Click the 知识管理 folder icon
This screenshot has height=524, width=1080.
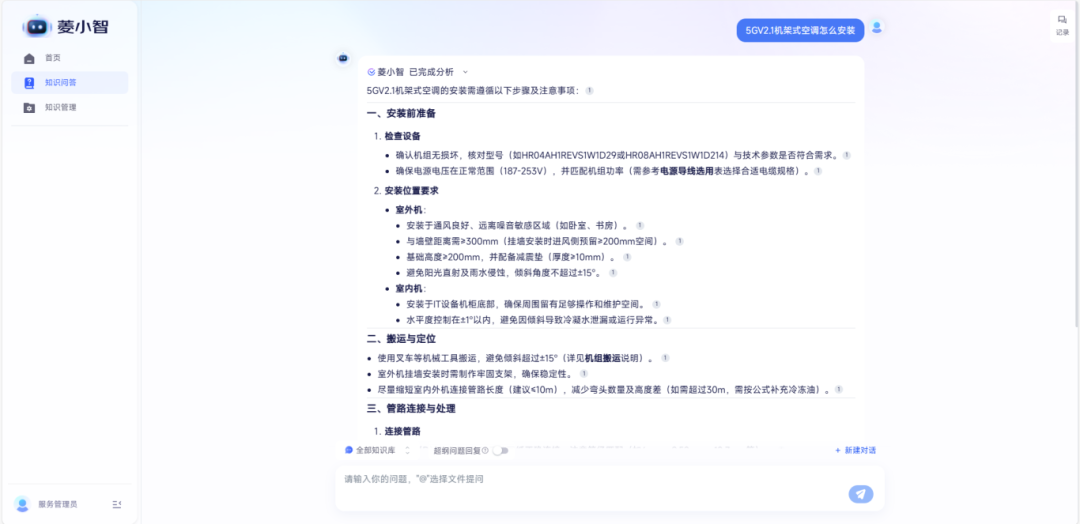[29, 107]
